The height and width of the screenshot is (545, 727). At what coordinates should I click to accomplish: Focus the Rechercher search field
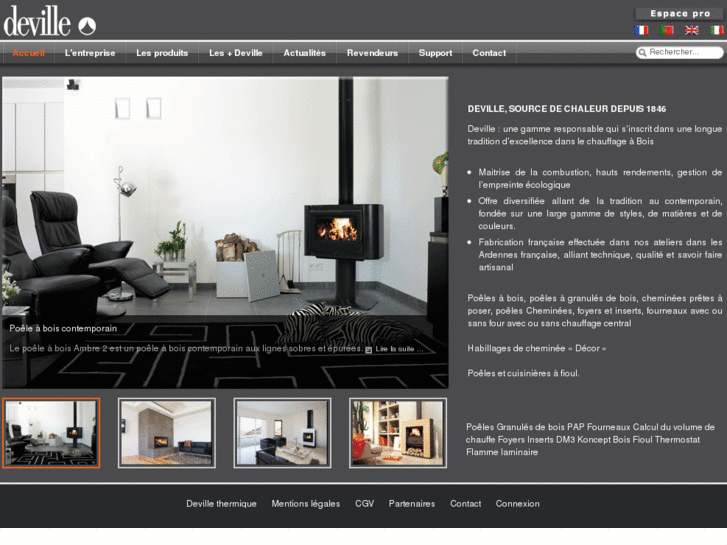(680, 52)
